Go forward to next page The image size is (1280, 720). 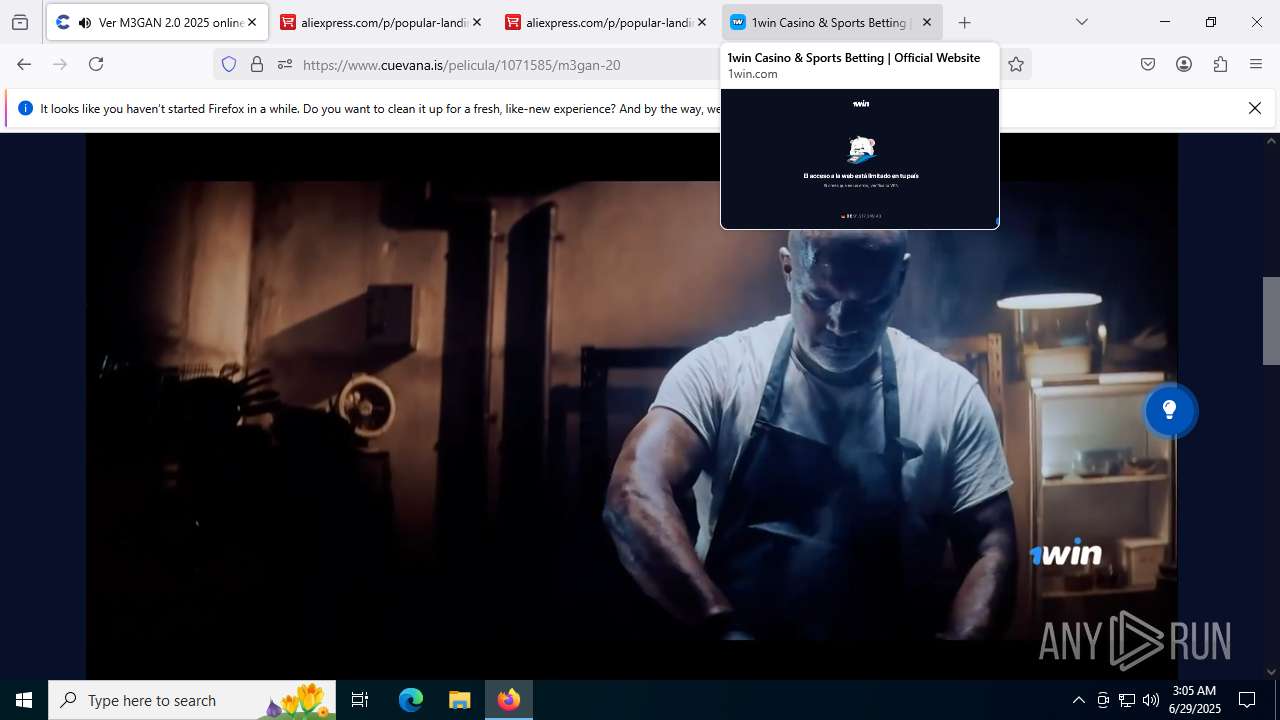(x=60, y=64)
